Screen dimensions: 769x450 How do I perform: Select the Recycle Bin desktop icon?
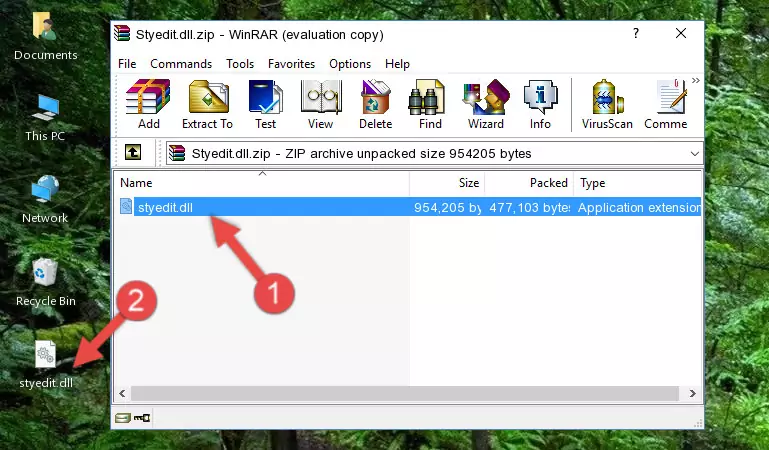tap(46, 283)
